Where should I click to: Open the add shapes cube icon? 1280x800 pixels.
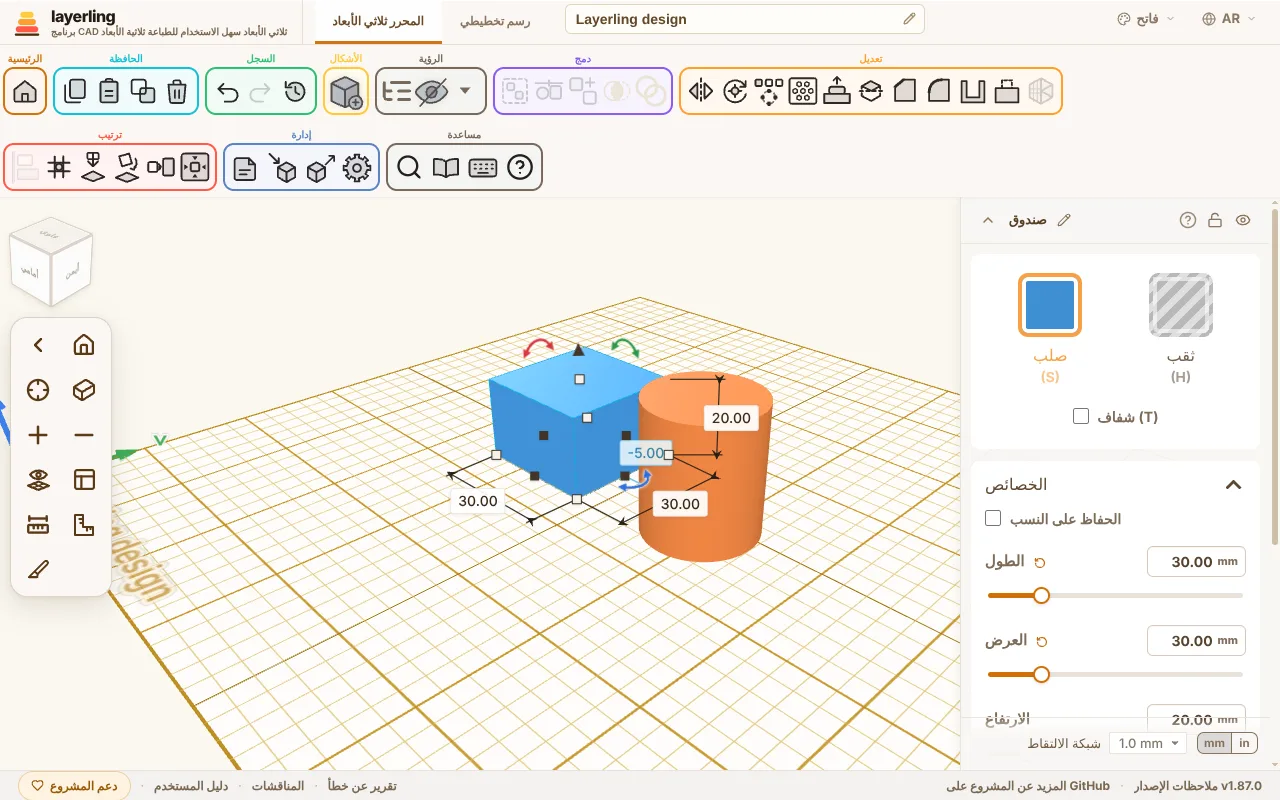(346, 92)
